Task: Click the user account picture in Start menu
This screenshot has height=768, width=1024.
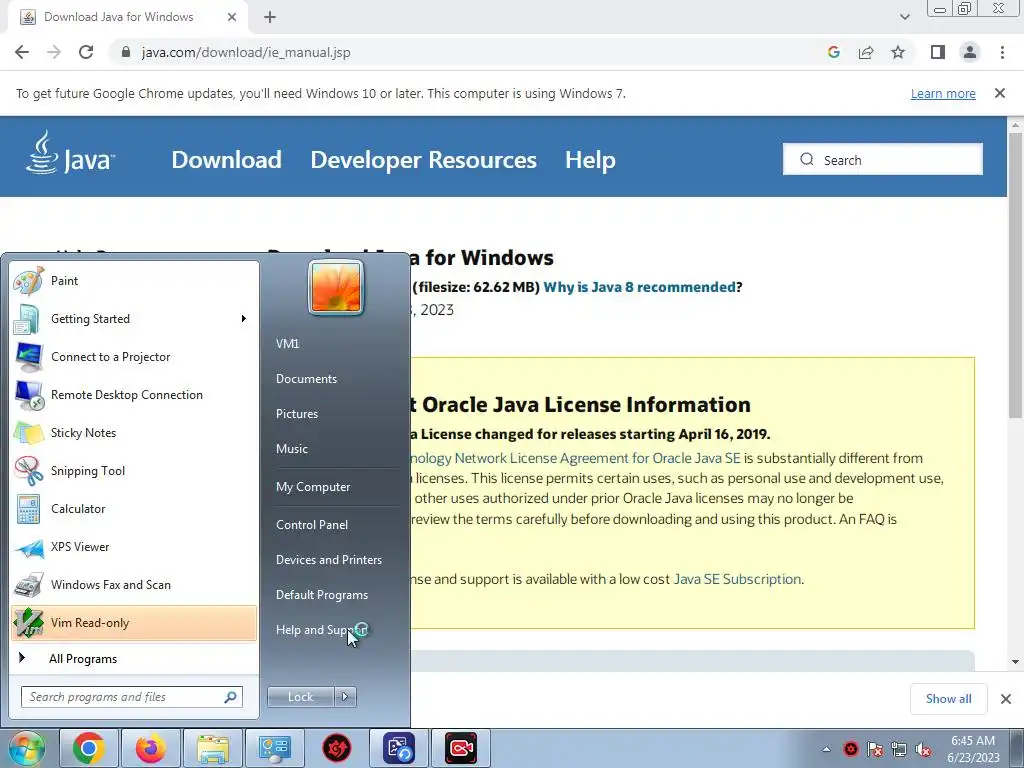Action: tap(336, 288)
